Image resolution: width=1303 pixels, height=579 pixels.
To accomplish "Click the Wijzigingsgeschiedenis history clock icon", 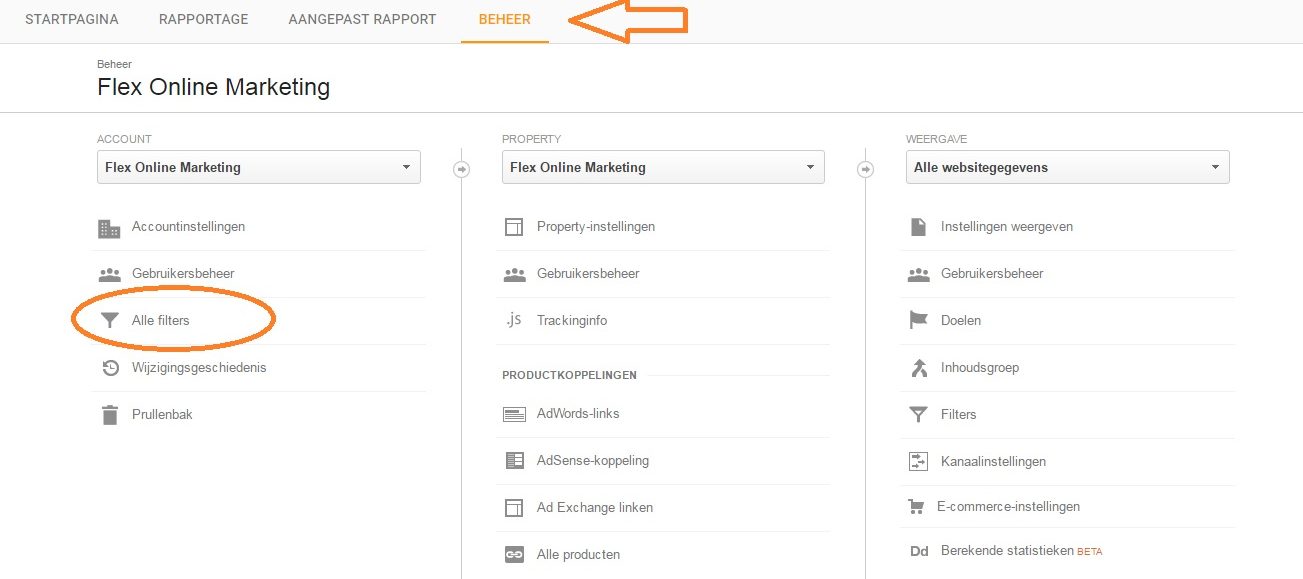I will click(110, 368).
